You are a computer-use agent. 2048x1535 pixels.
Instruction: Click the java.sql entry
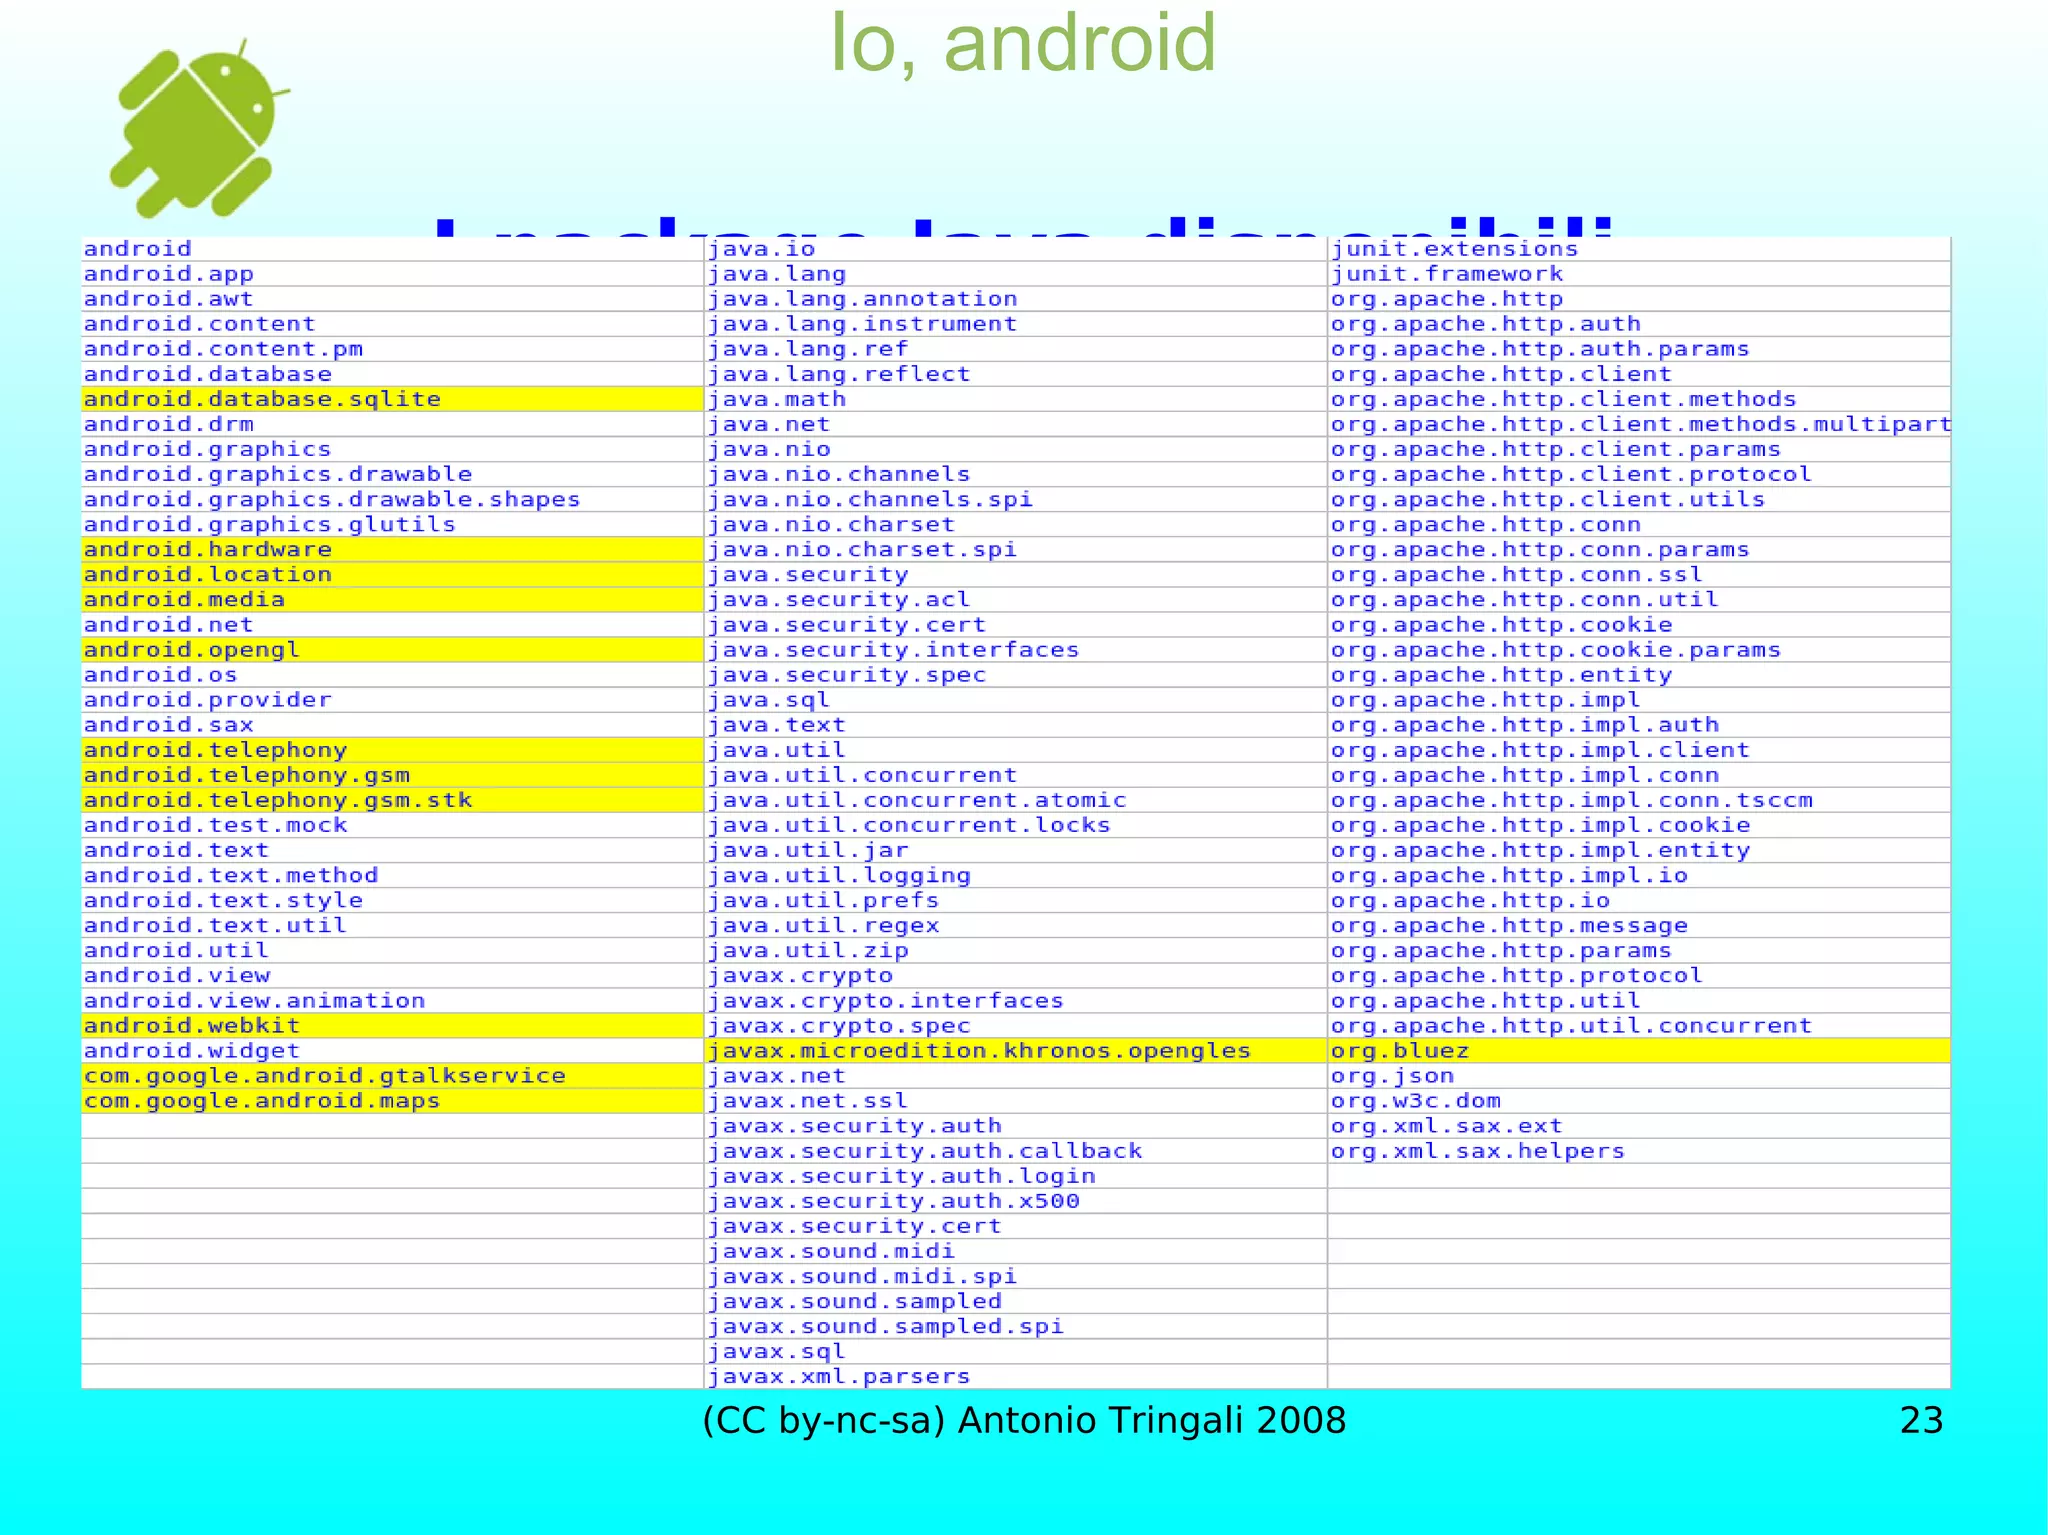1016,700
